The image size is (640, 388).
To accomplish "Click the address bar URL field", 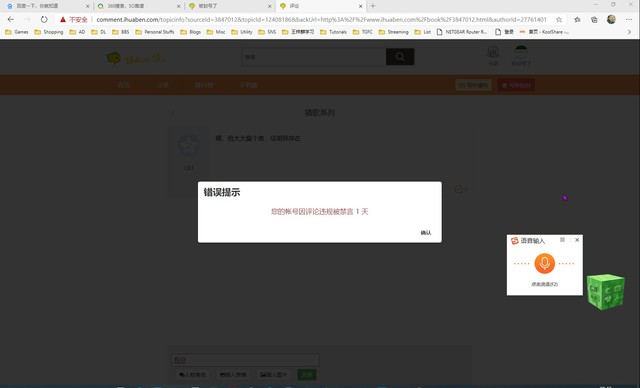I will (x=321, y=20).
